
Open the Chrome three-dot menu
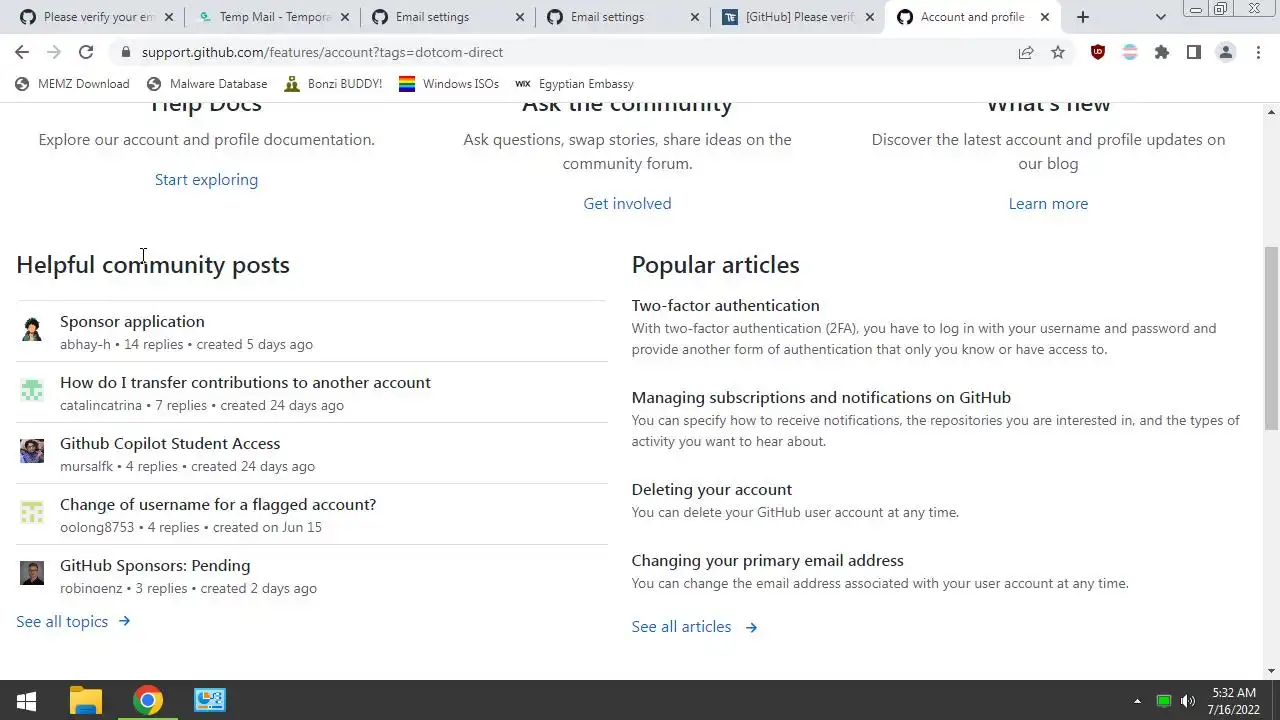pos(1258,52)
